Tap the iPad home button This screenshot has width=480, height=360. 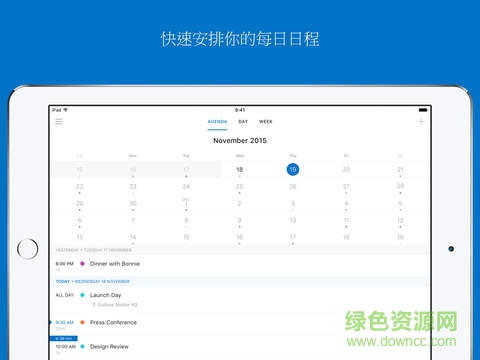[28, 249]
